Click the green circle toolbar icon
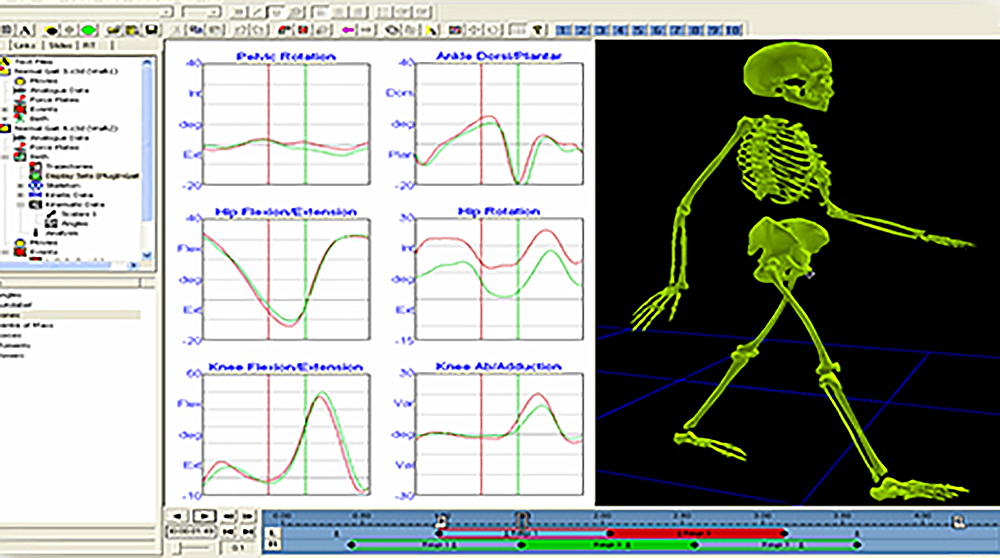Viewport: 1000px width, 558px height. (x=89, y=29)
